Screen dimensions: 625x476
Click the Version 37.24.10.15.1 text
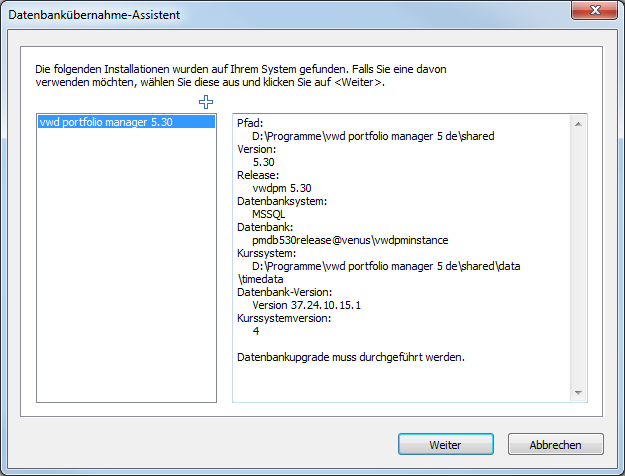[x=307, y=304]
